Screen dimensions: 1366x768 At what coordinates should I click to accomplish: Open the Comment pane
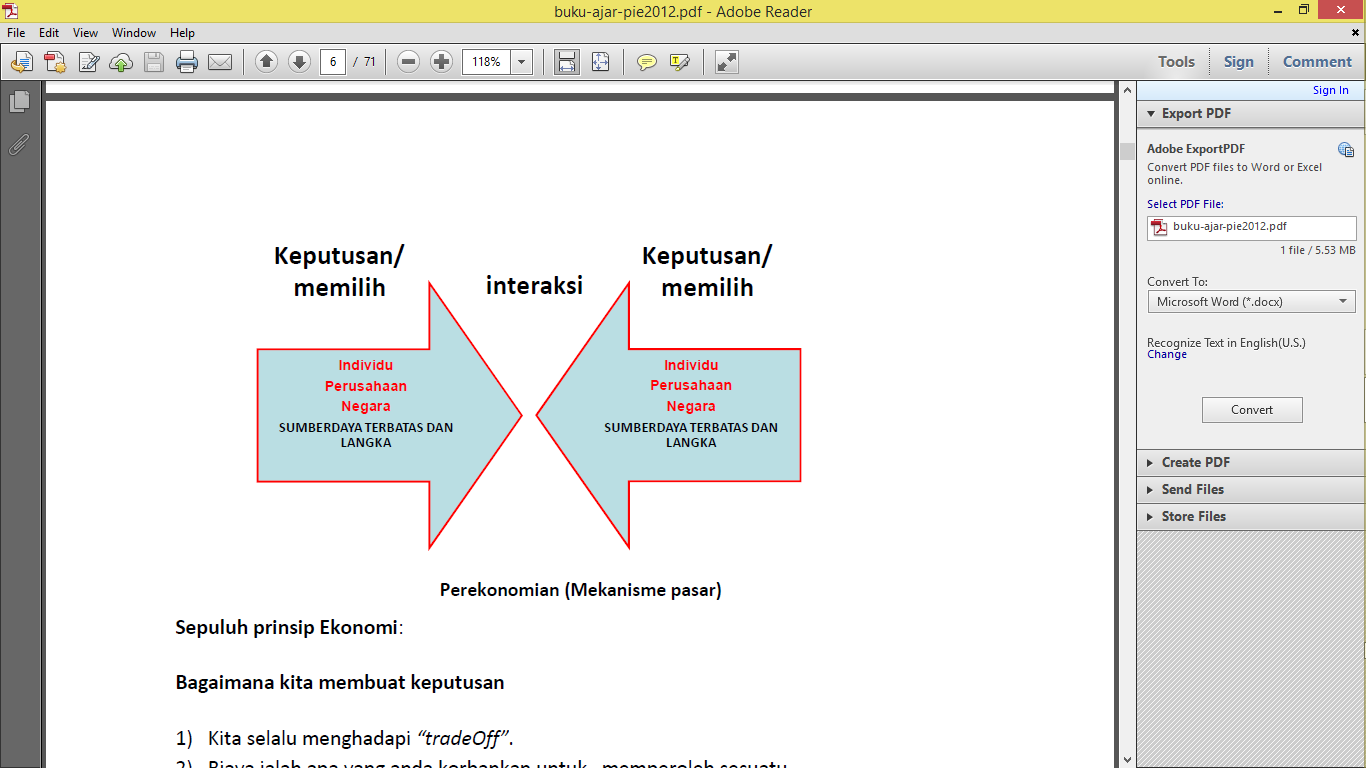pyautogui.click(x=1317, y=62)
